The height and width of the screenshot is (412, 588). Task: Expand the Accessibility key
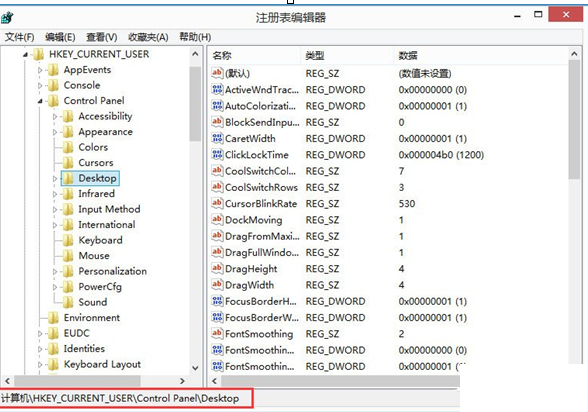point(55,117)
